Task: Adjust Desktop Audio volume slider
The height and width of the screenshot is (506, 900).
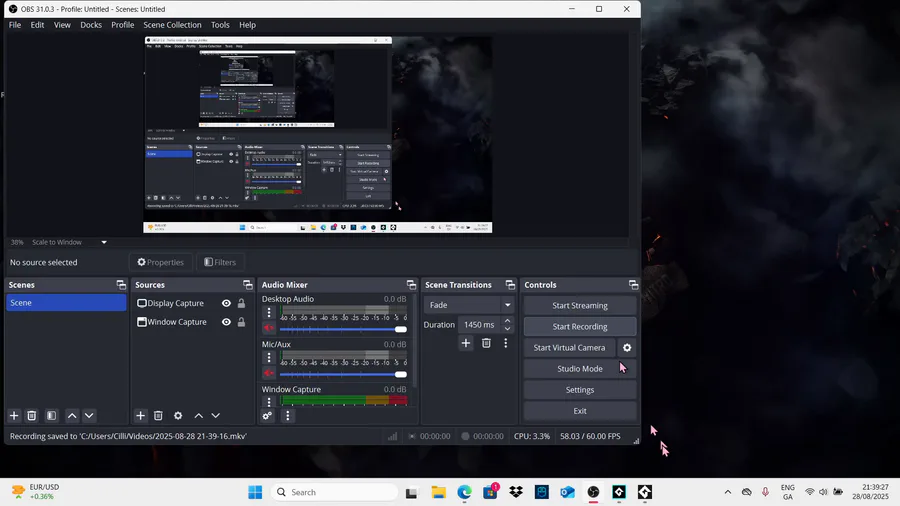Action: (343, 329)
